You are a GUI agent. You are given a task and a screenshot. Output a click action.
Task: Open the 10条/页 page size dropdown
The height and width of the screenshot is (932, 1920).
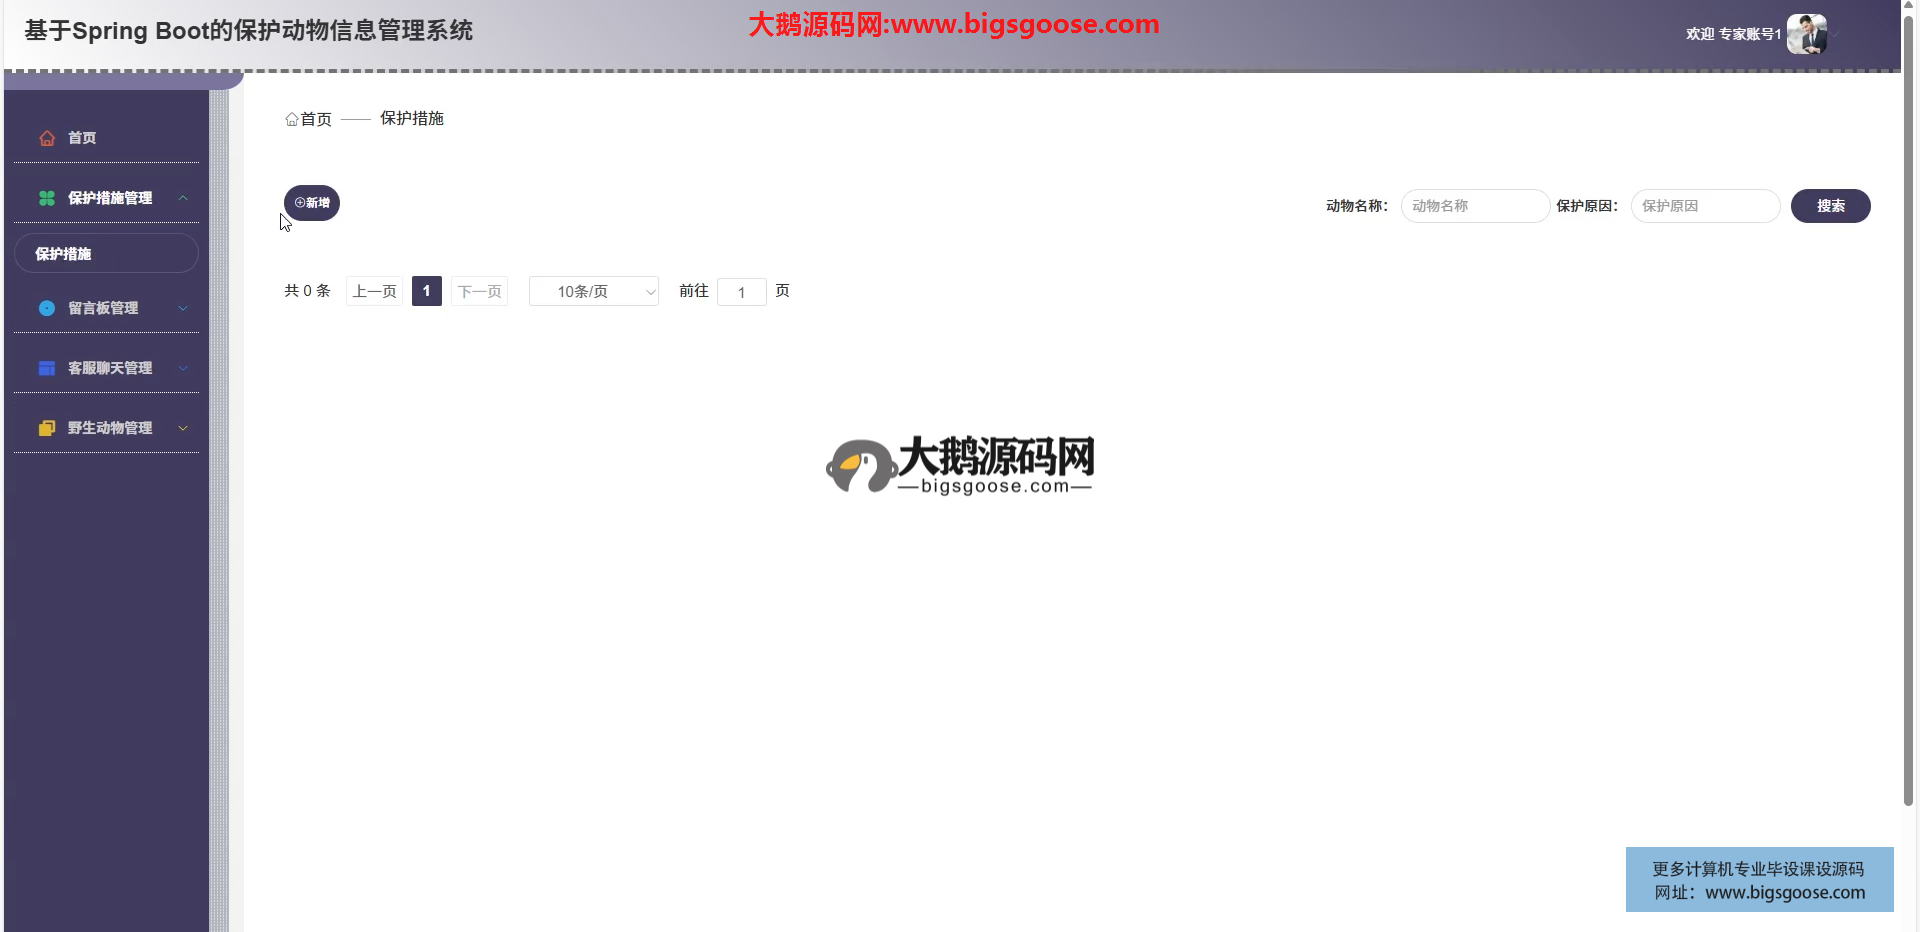click(x=593, y=291)
